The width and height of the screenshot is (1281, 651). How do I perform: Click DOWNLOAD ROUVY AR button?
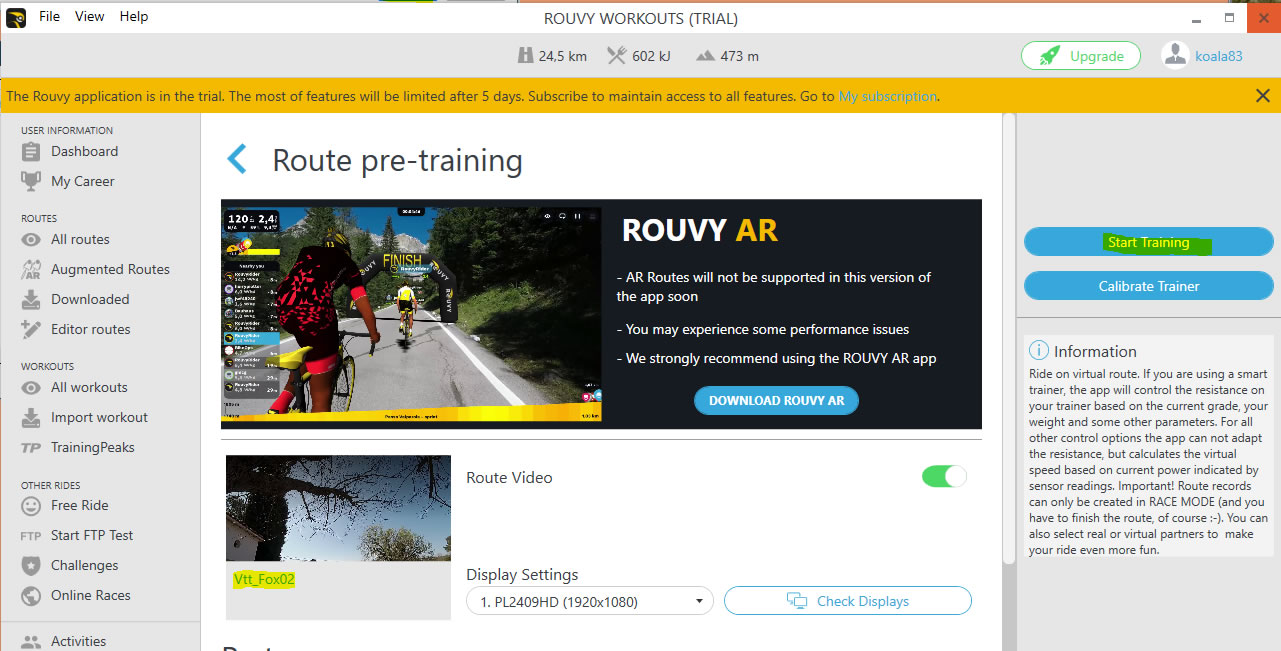(776, 400)
